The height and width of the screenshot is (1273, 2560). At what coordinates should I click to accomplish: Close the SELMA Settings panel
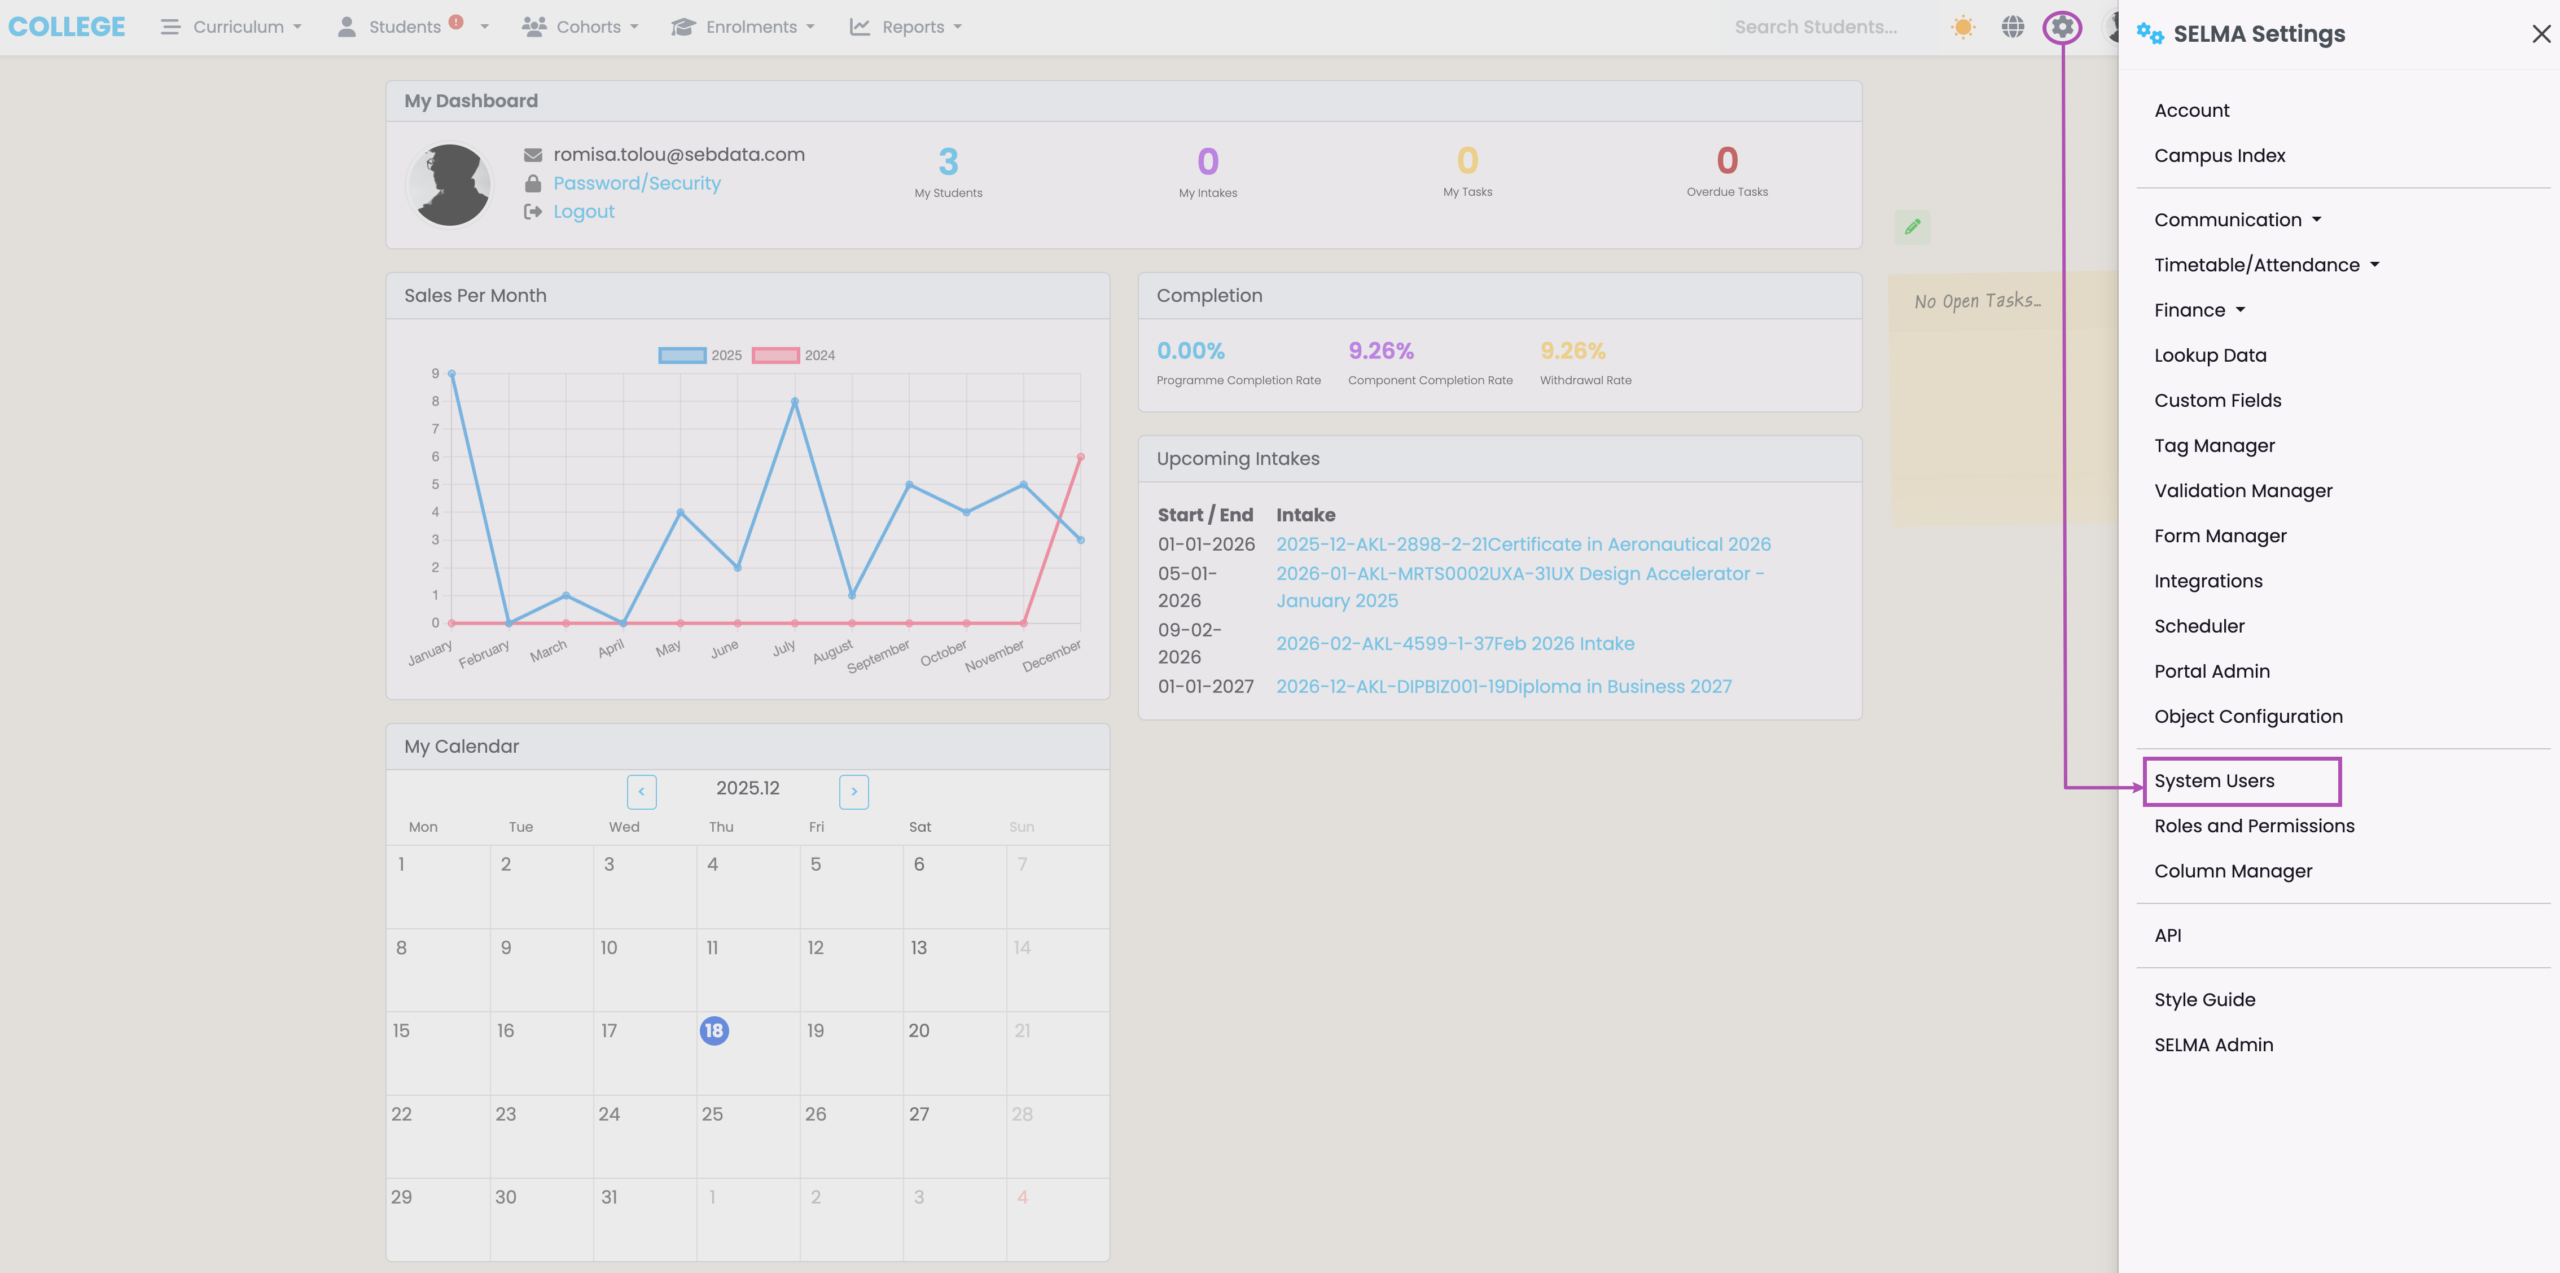coord(2540,34)
